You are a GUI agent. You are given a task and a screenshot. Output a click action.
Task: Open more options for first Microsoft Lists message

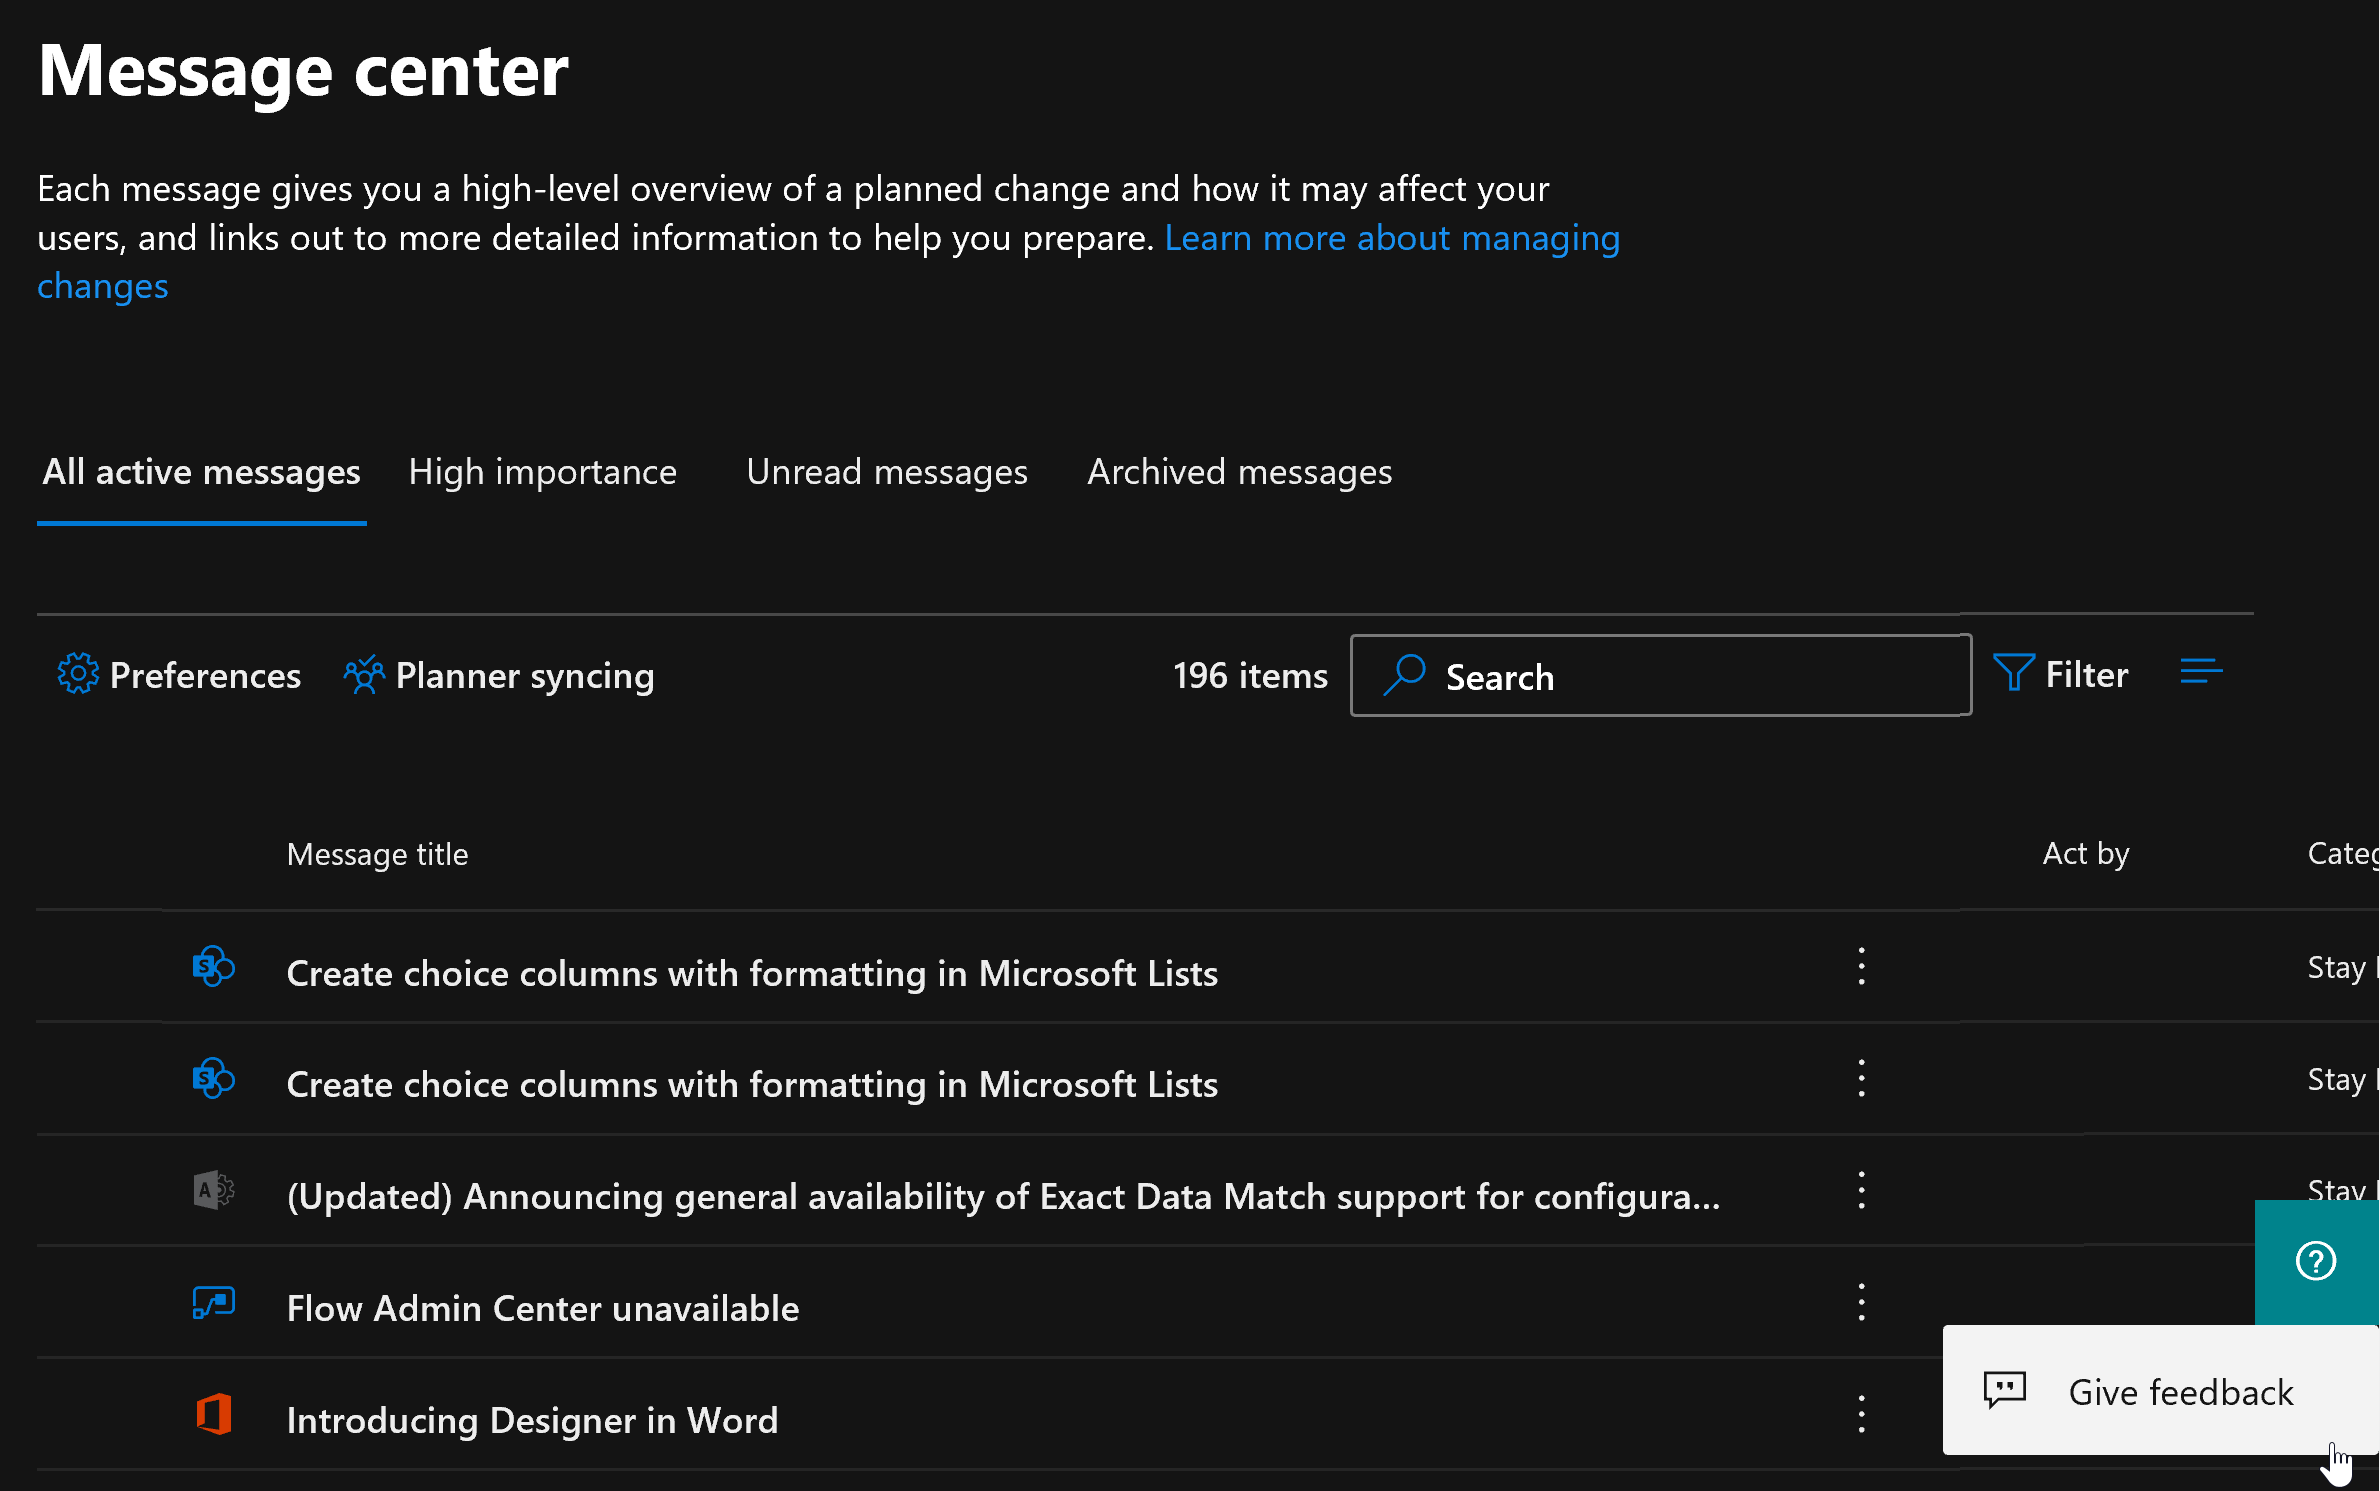click(1861, 967)
